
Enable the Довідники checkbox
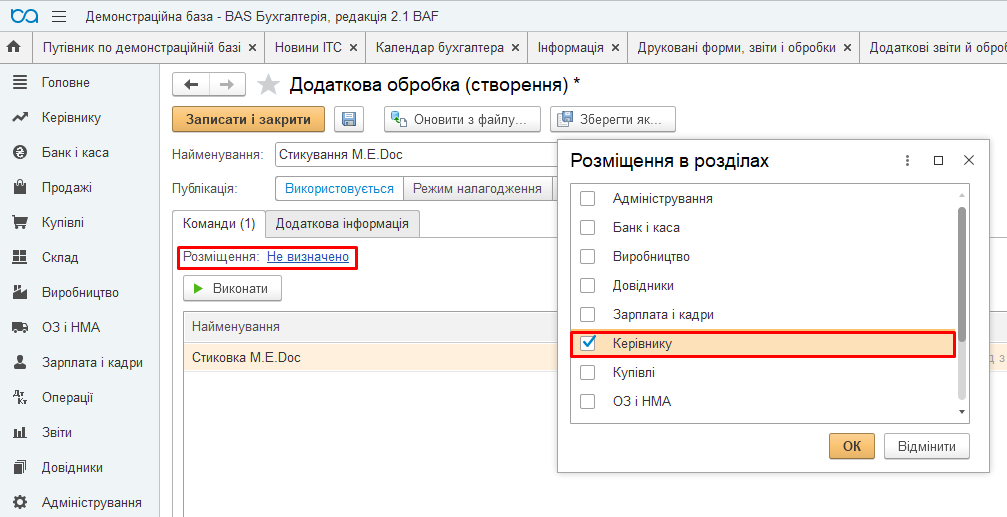588,285
